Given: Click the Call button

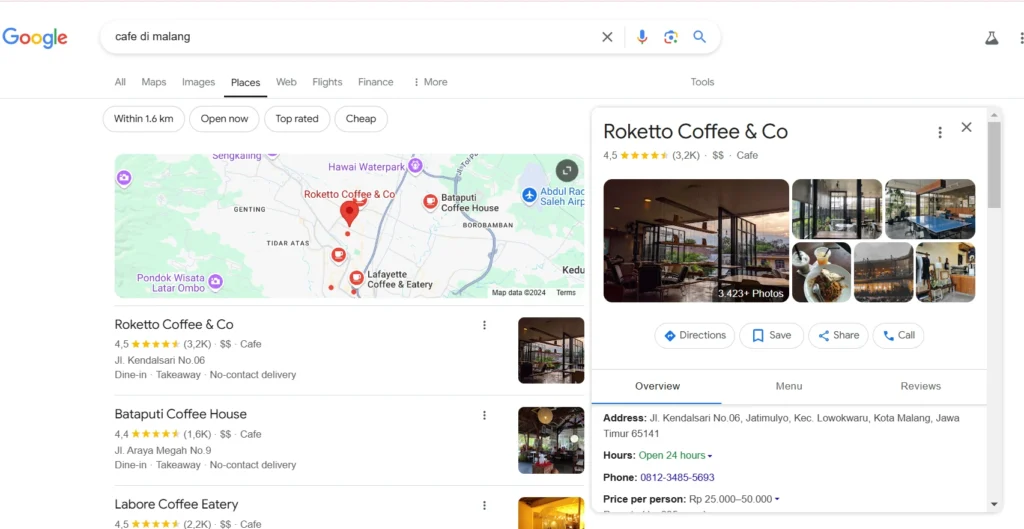Looking at the screenshot, I should [x=899, y=336].
